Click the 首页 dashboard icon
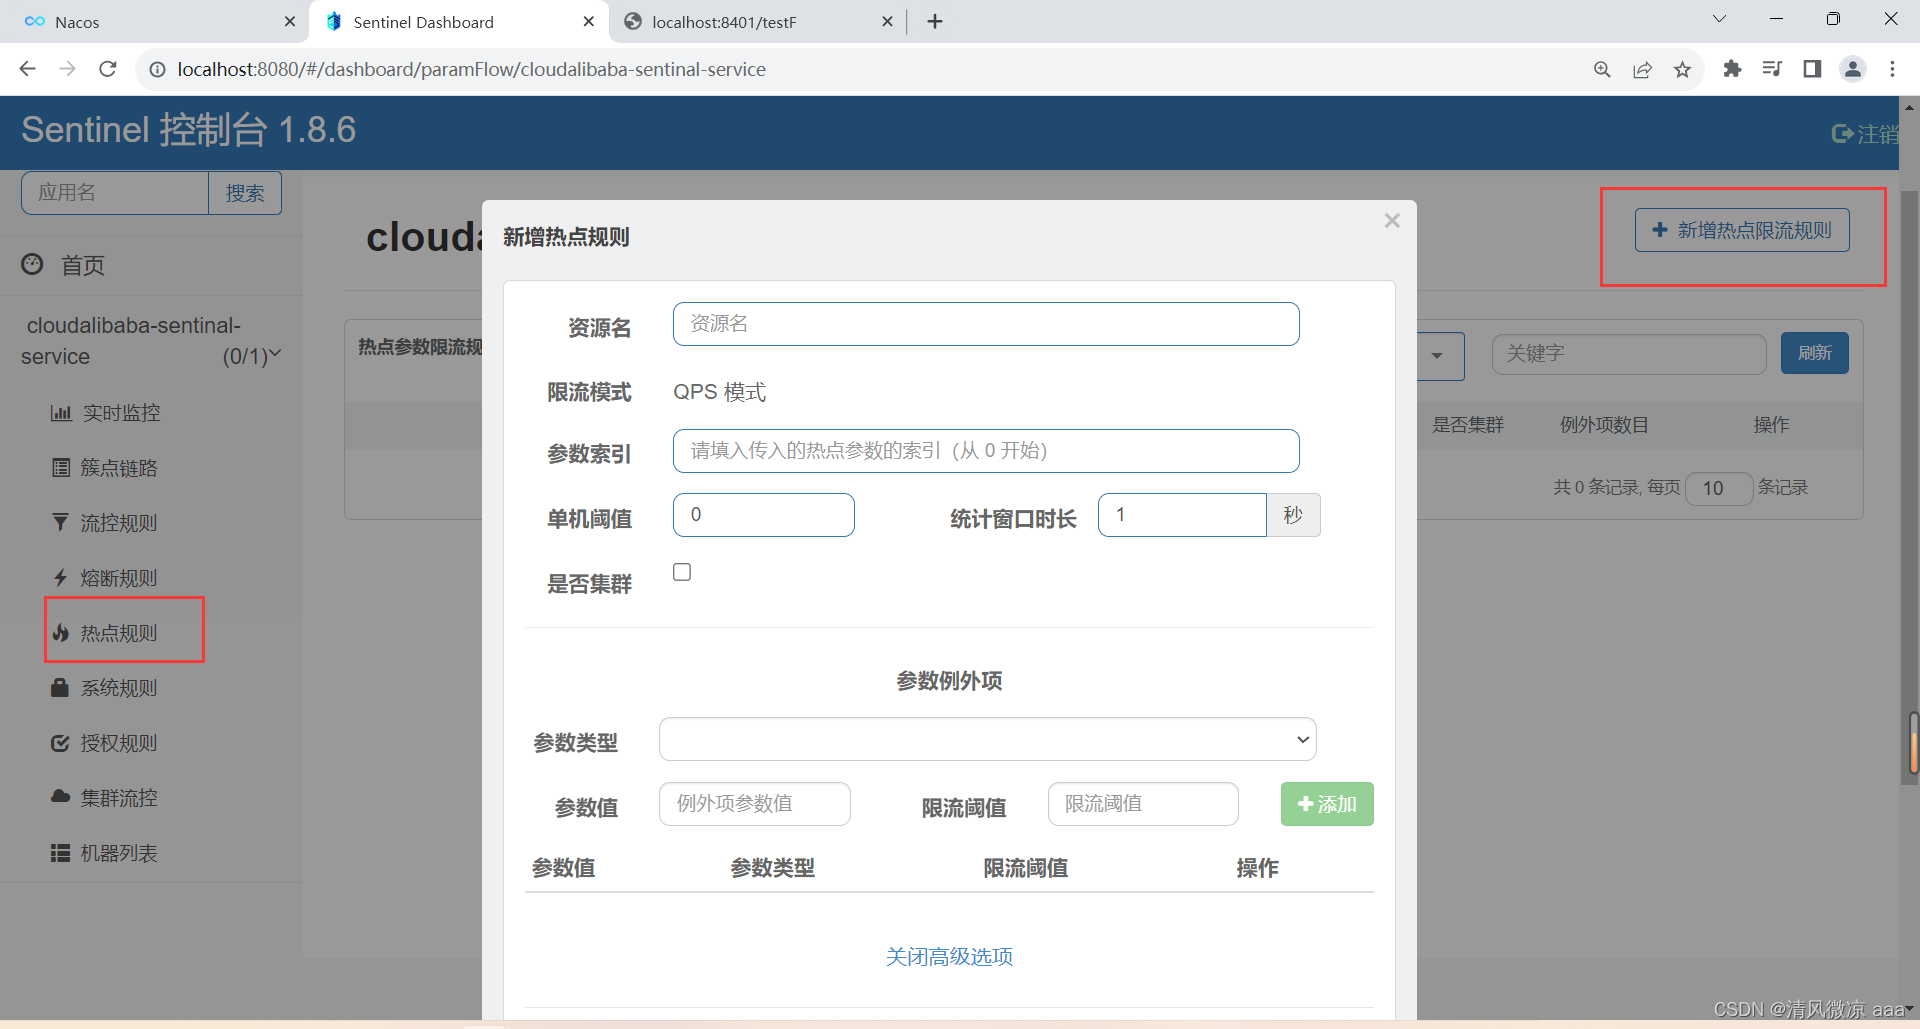This screenshot has height=1029, width=1920. (33, 264)
